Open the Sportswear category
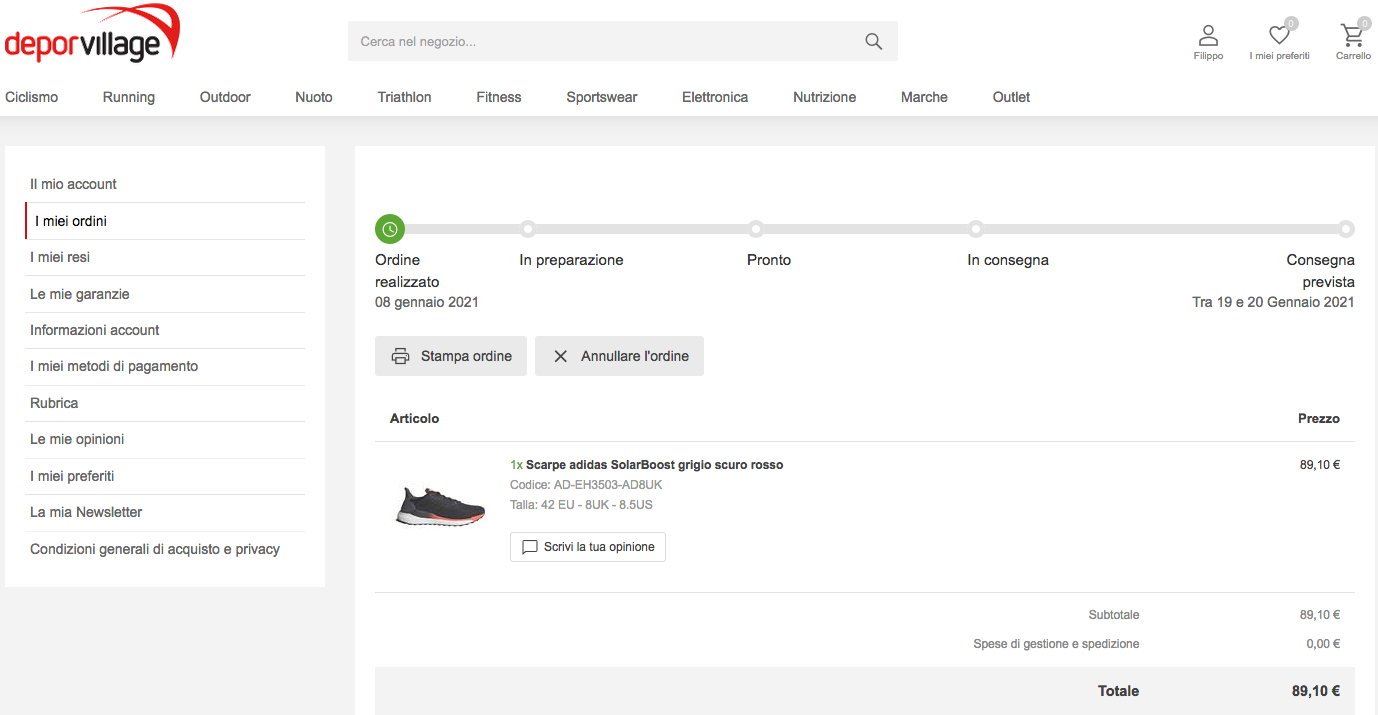Screen dimensions: 1378x715 602,97
